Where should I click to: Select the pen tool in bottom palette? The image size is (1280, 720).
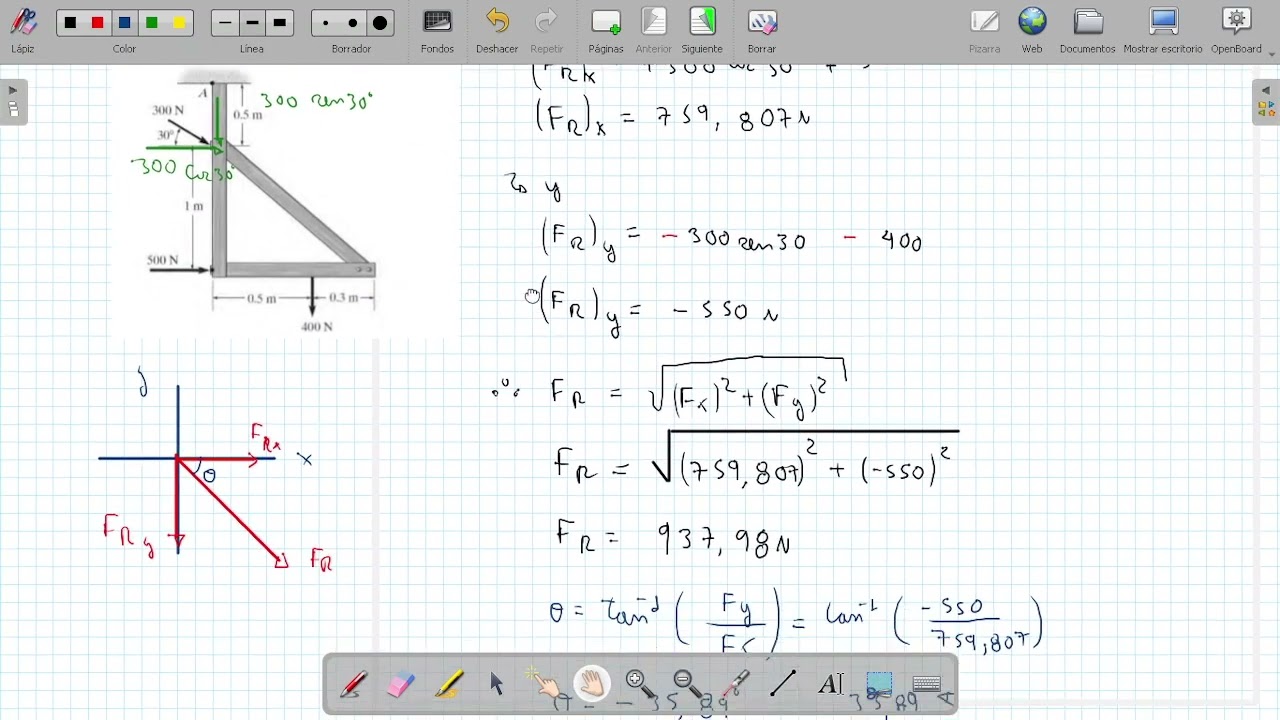(353, 684)
